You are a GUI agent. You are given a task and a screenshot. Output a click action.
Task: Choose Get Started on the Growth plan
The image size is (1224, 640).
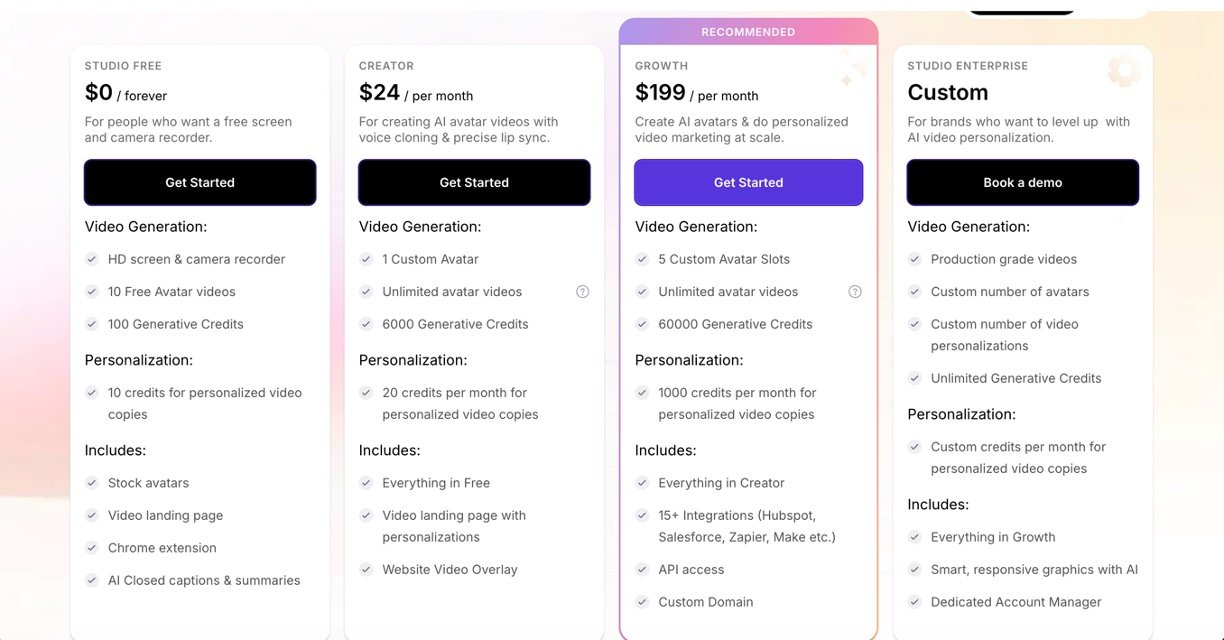pyautogui.click(x=748, y=182)
